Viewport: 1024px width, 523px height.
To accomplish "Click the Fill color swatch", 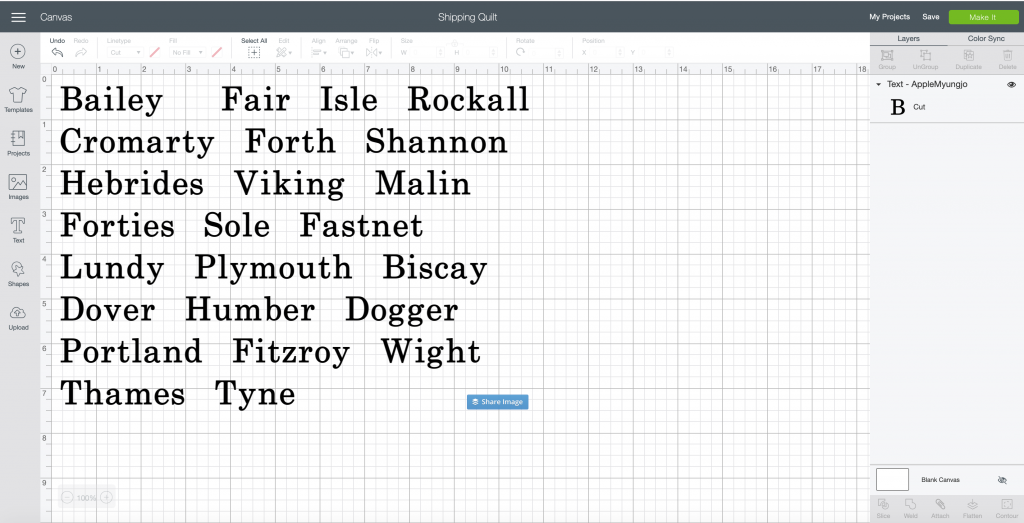I will click(217, 52).
